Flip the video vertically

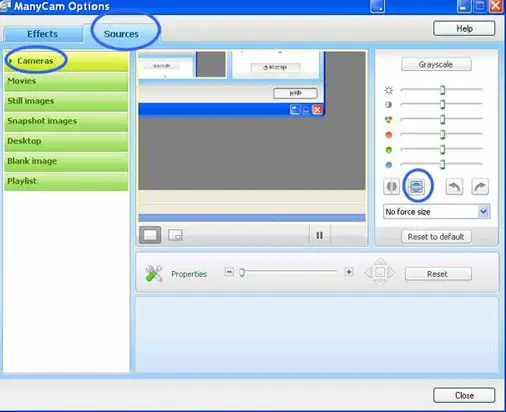pyautogui.click(x=417, y=187)
